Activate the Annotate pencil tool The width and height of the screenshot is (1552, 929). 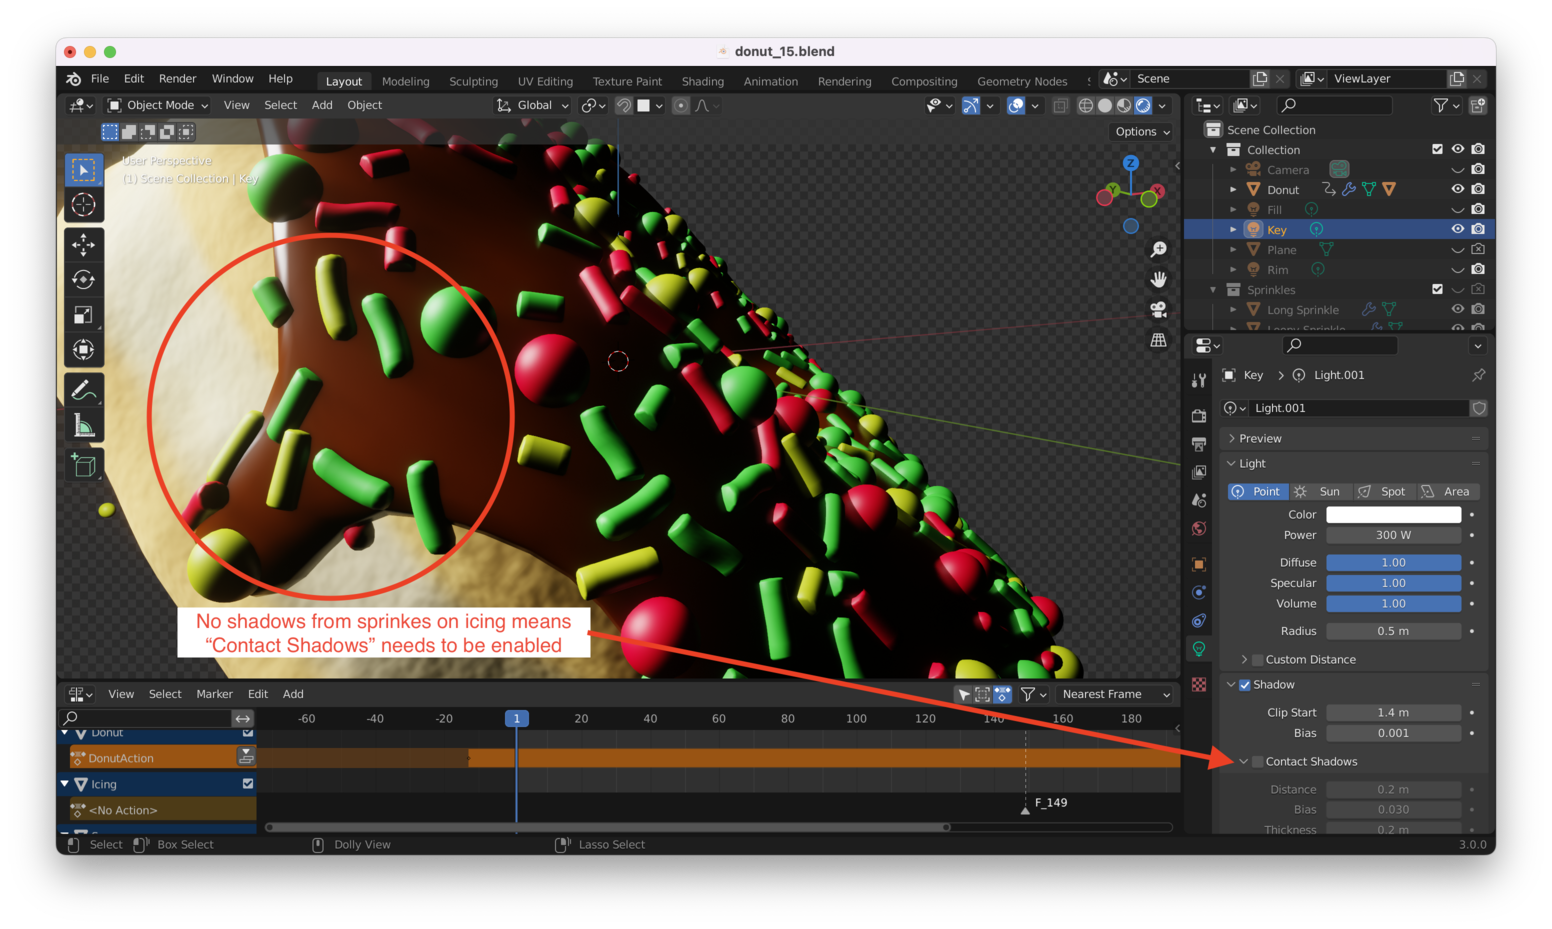[x=84, y=389]
